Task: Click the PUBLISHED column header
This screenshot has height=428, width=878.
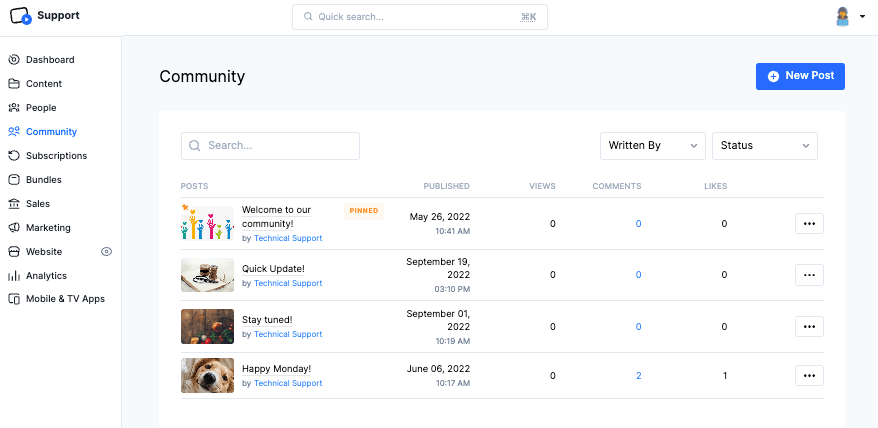Action: coord(446,187)
